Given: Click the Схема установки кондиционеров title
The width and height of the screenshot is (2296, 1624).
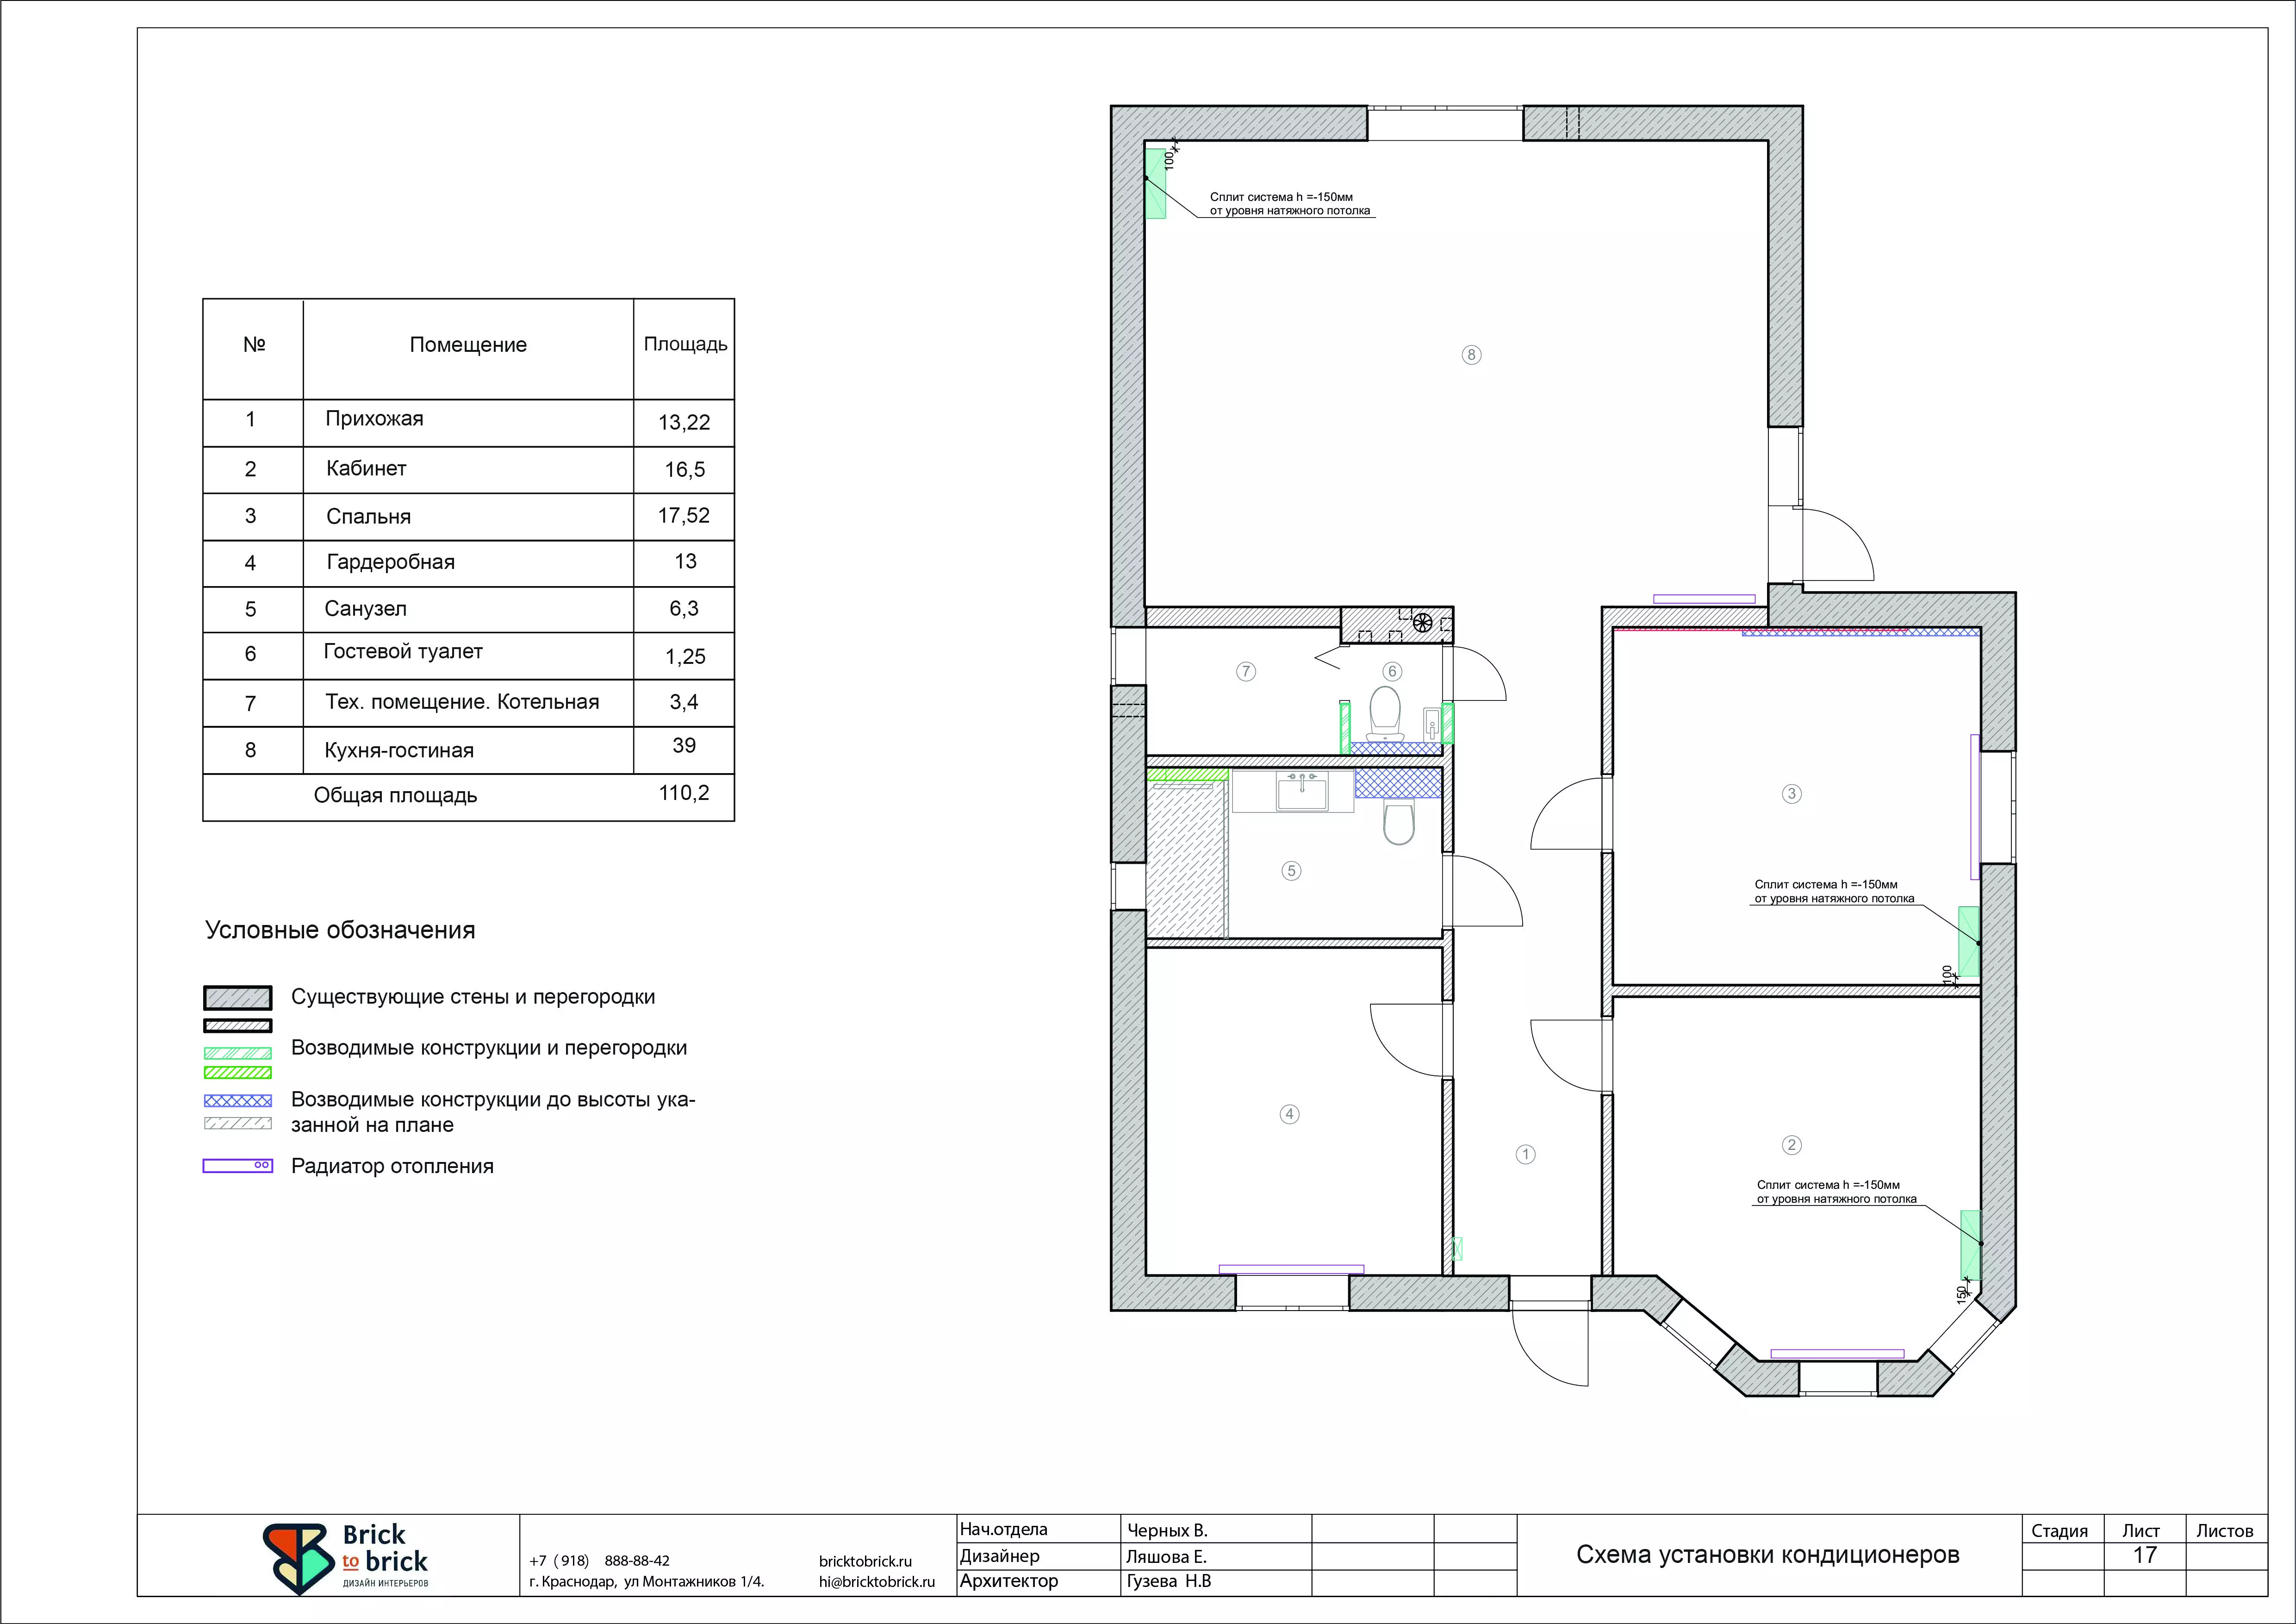Looking at the screenshot, I should pyautogui.click(x=1767, y=1555).
